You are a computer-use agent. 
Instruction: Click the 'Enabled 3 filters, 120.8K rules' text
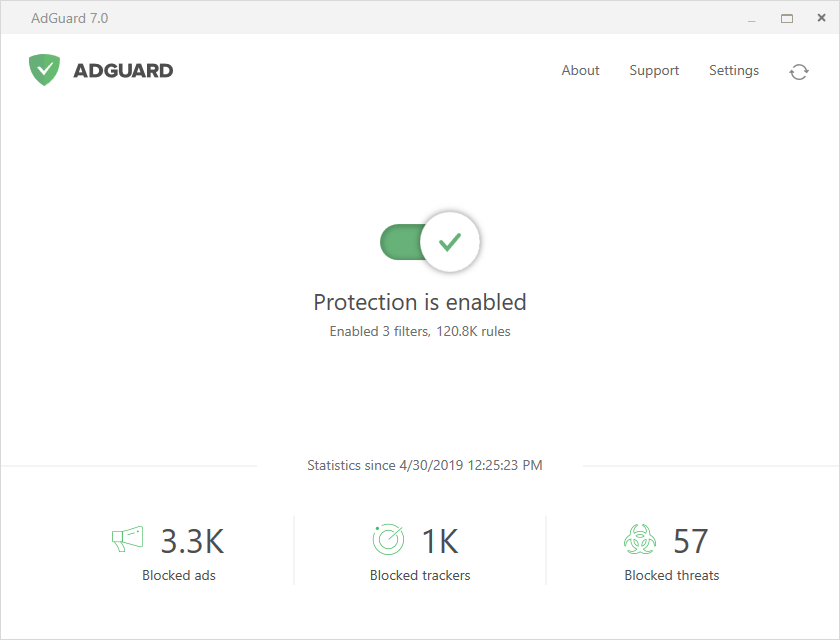420,332
